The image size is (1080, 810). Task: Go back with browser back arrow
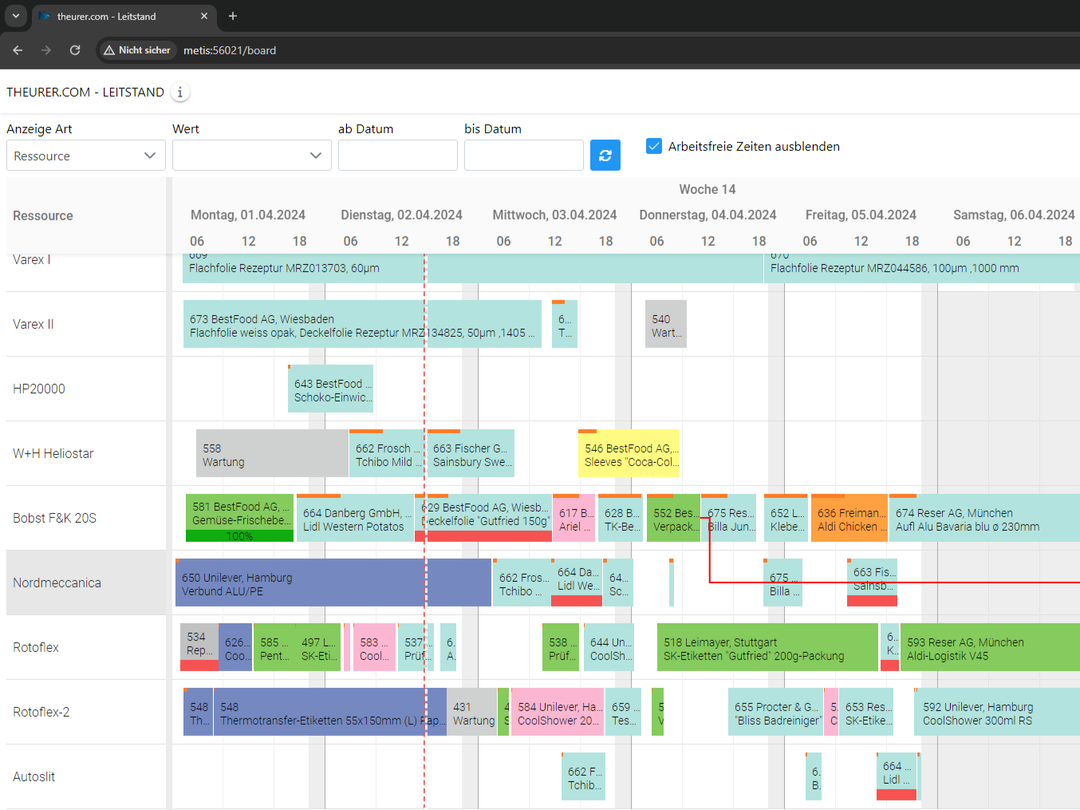tap(18, 50)
